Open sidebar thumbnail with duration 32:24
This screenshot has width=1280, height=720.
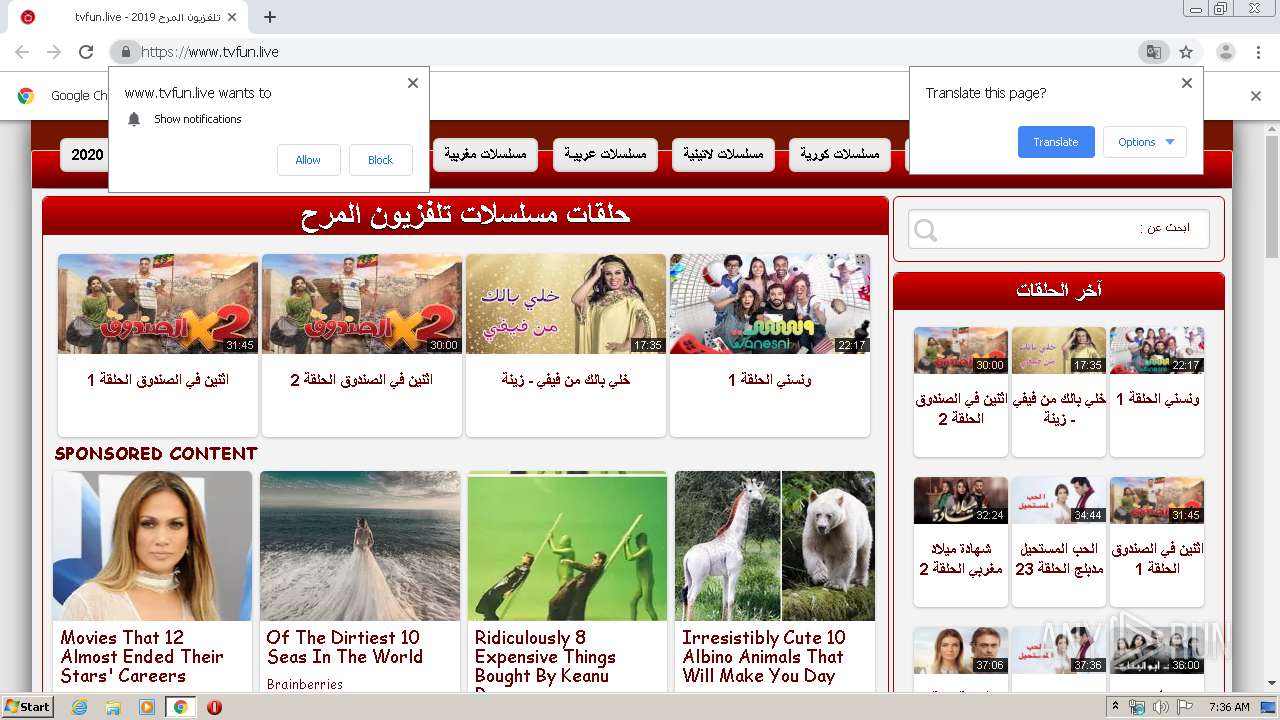point(961,500)
